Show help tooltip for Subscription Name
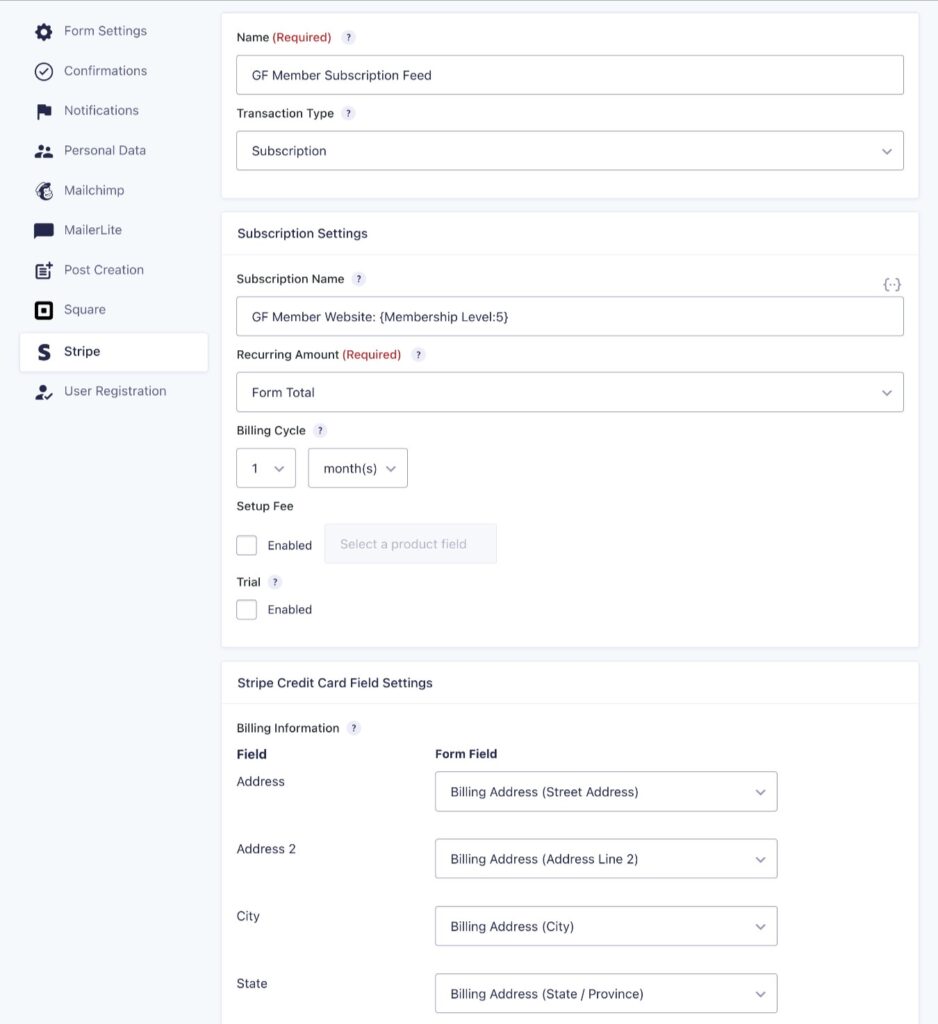 pyautogui.click(x=359, y=279)
